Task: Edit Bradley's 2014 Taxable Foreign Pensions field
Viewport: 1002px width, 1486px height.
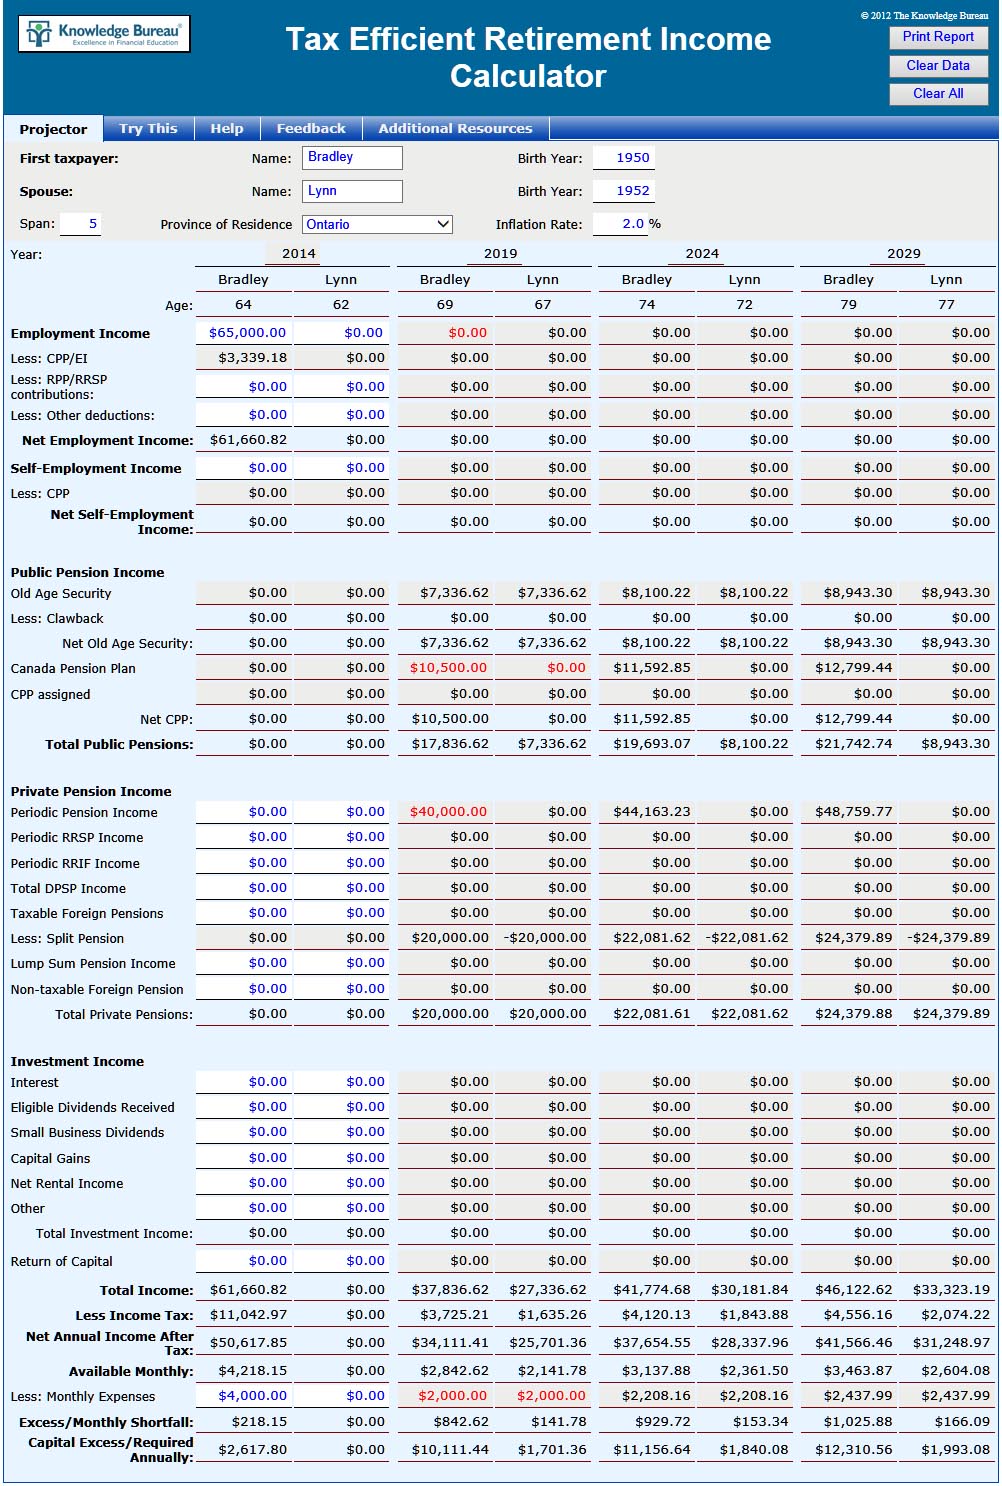Action: [x=244, y=913]
